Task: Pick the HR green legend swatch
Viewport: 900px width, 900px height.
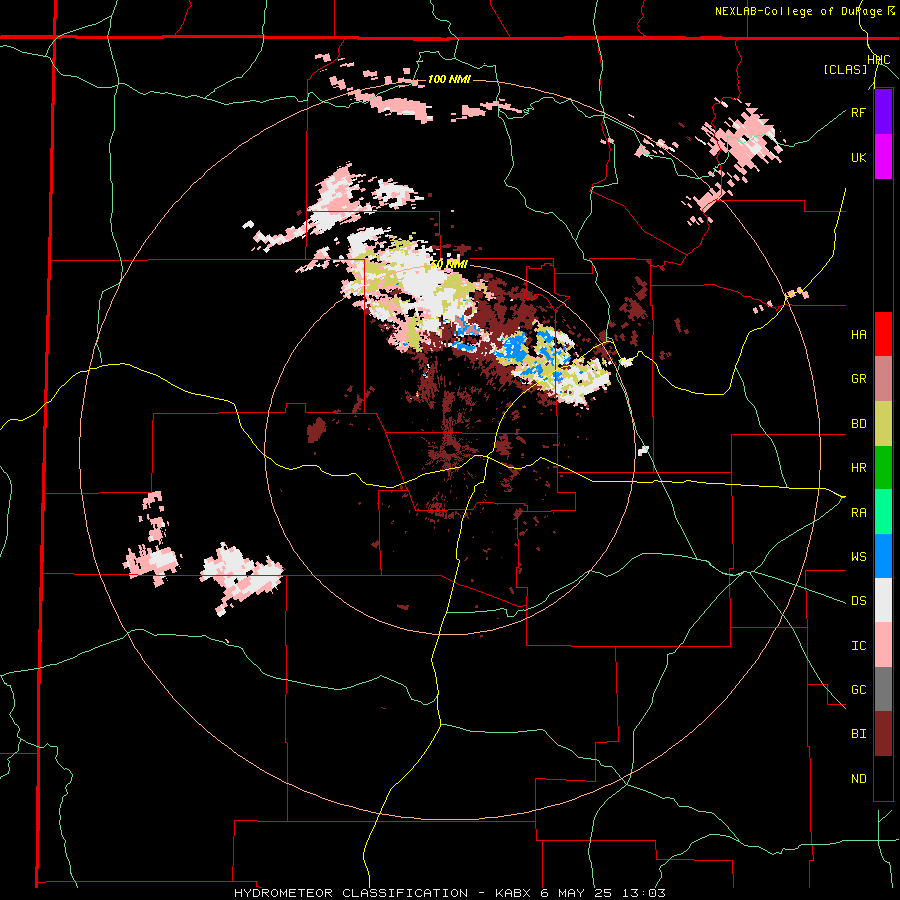Action: point(883,468)
